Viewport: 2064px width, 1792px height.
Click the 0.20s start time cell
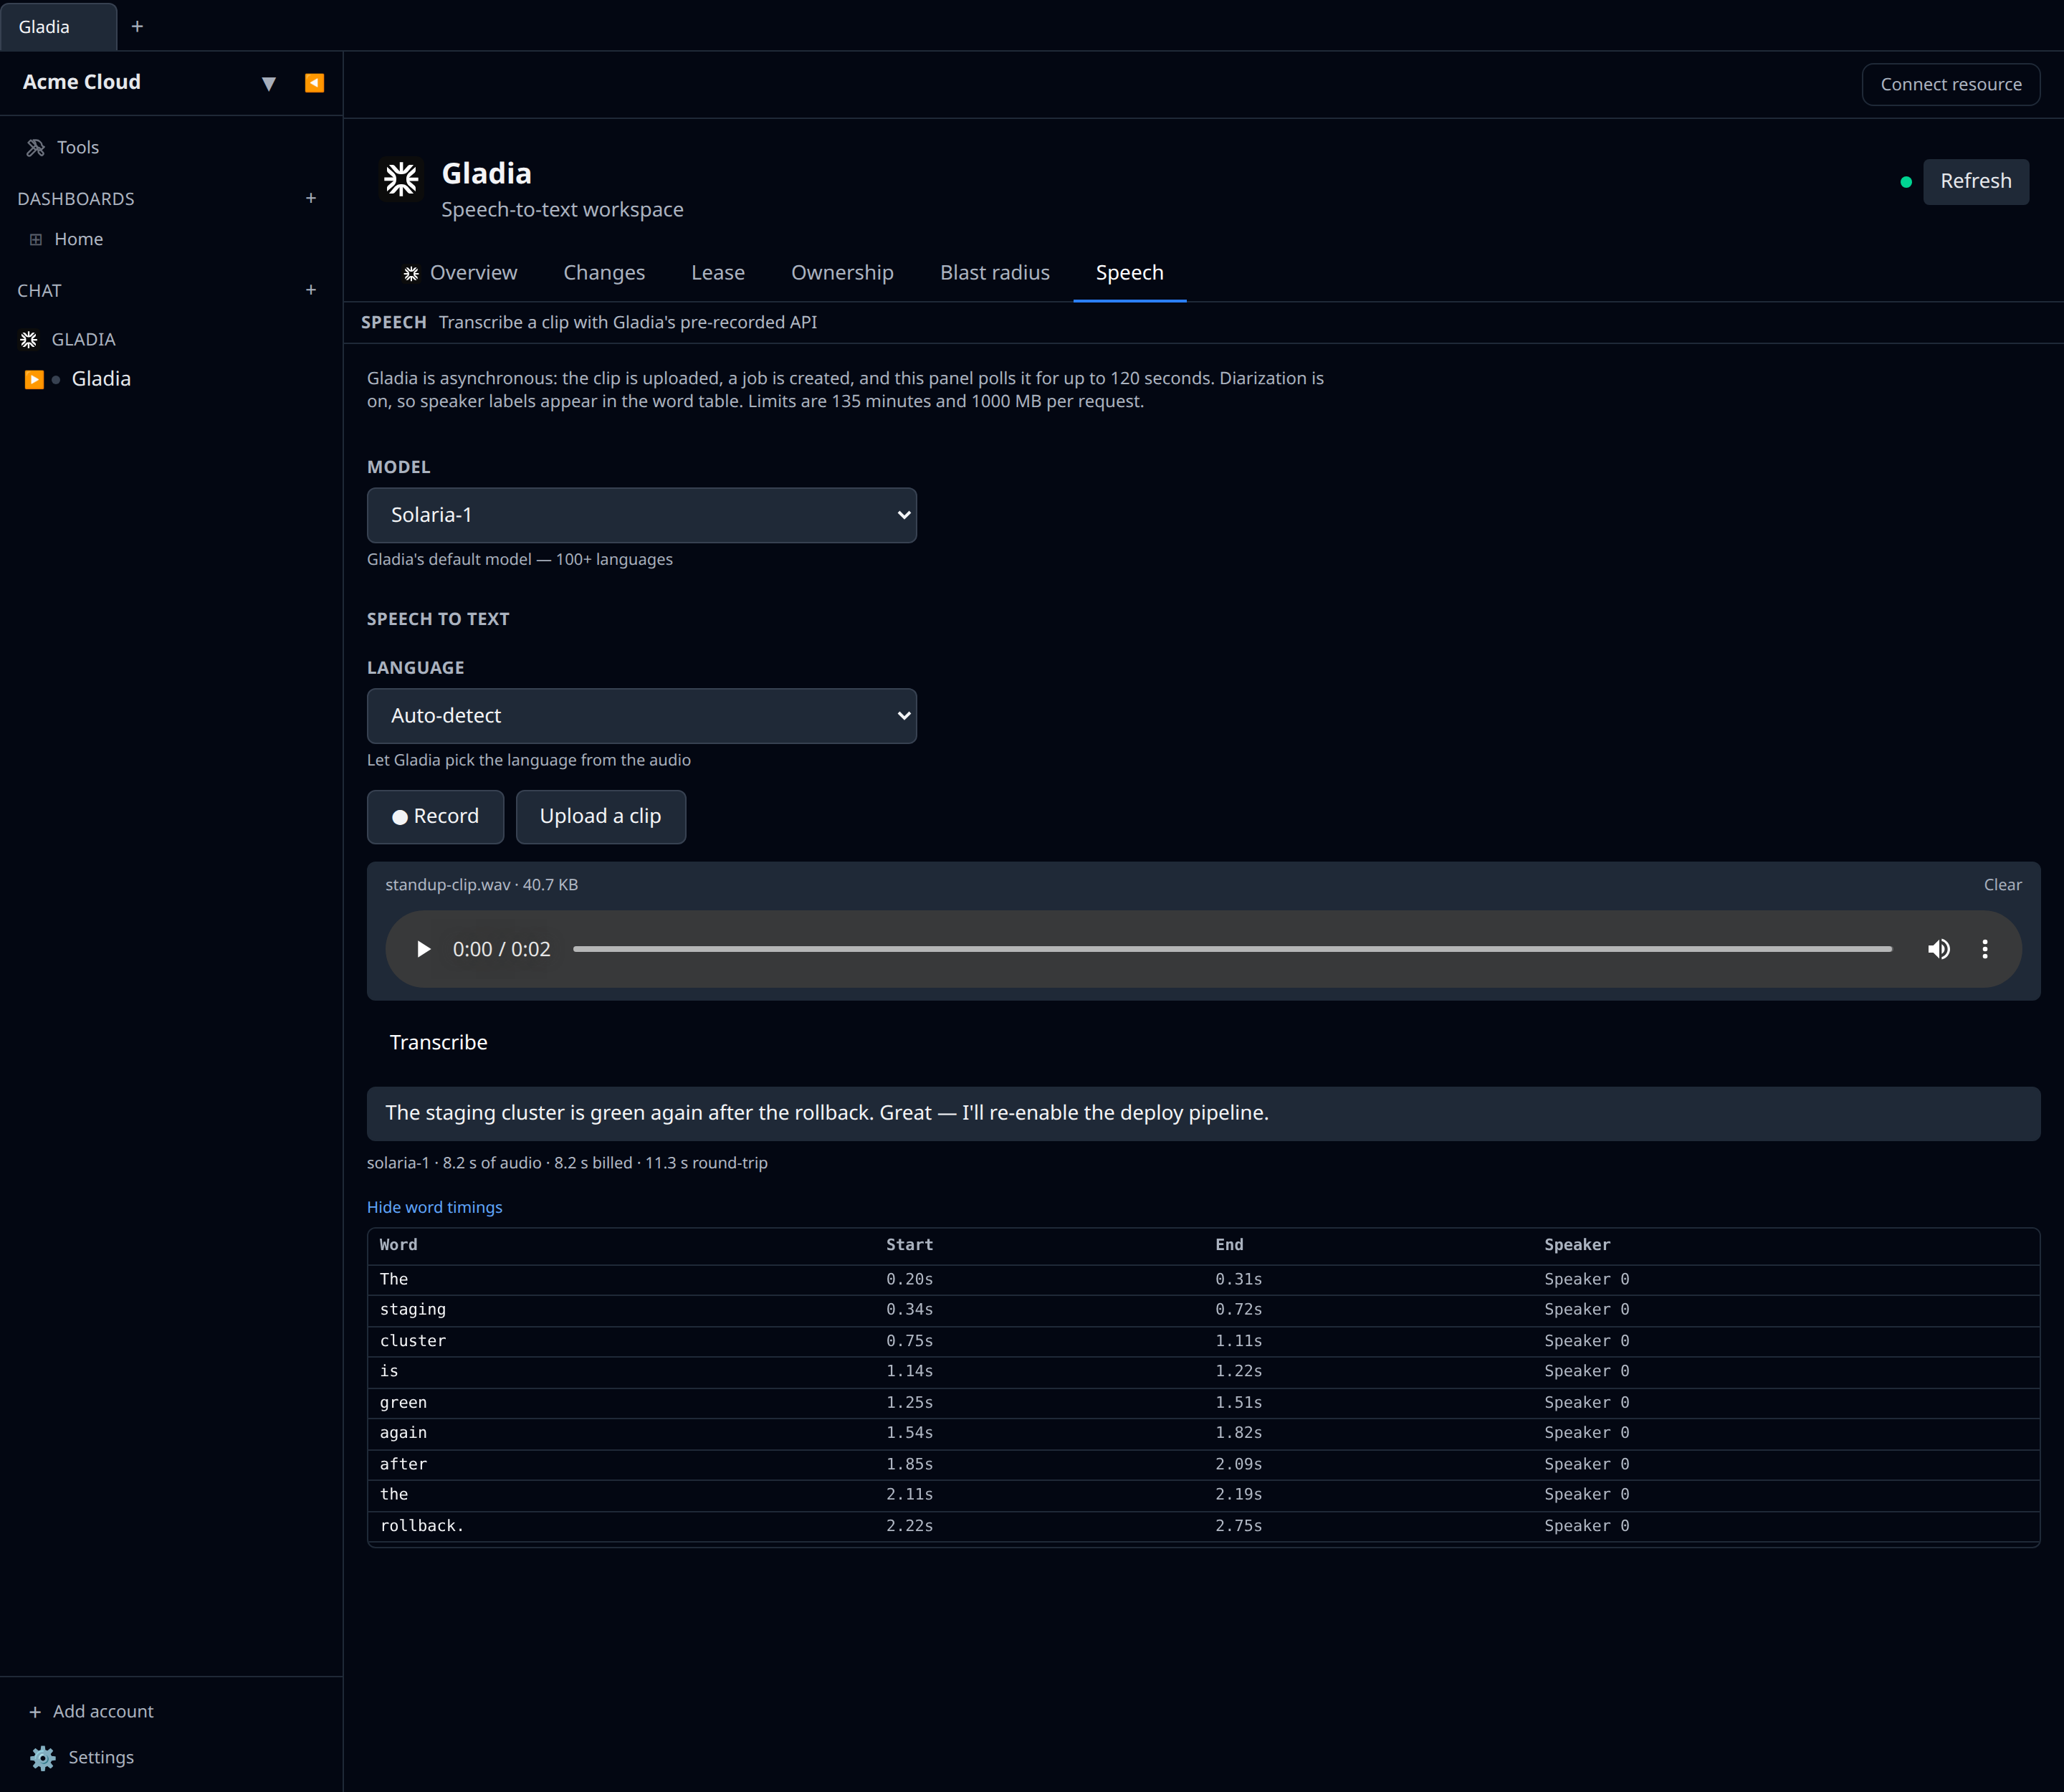[x=909, y=1279]
